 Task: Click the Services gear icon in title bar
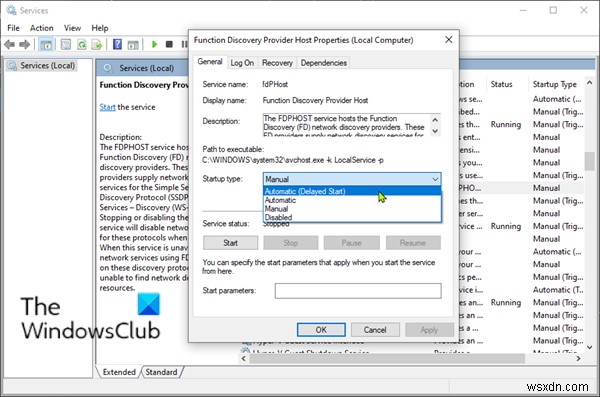11,10
